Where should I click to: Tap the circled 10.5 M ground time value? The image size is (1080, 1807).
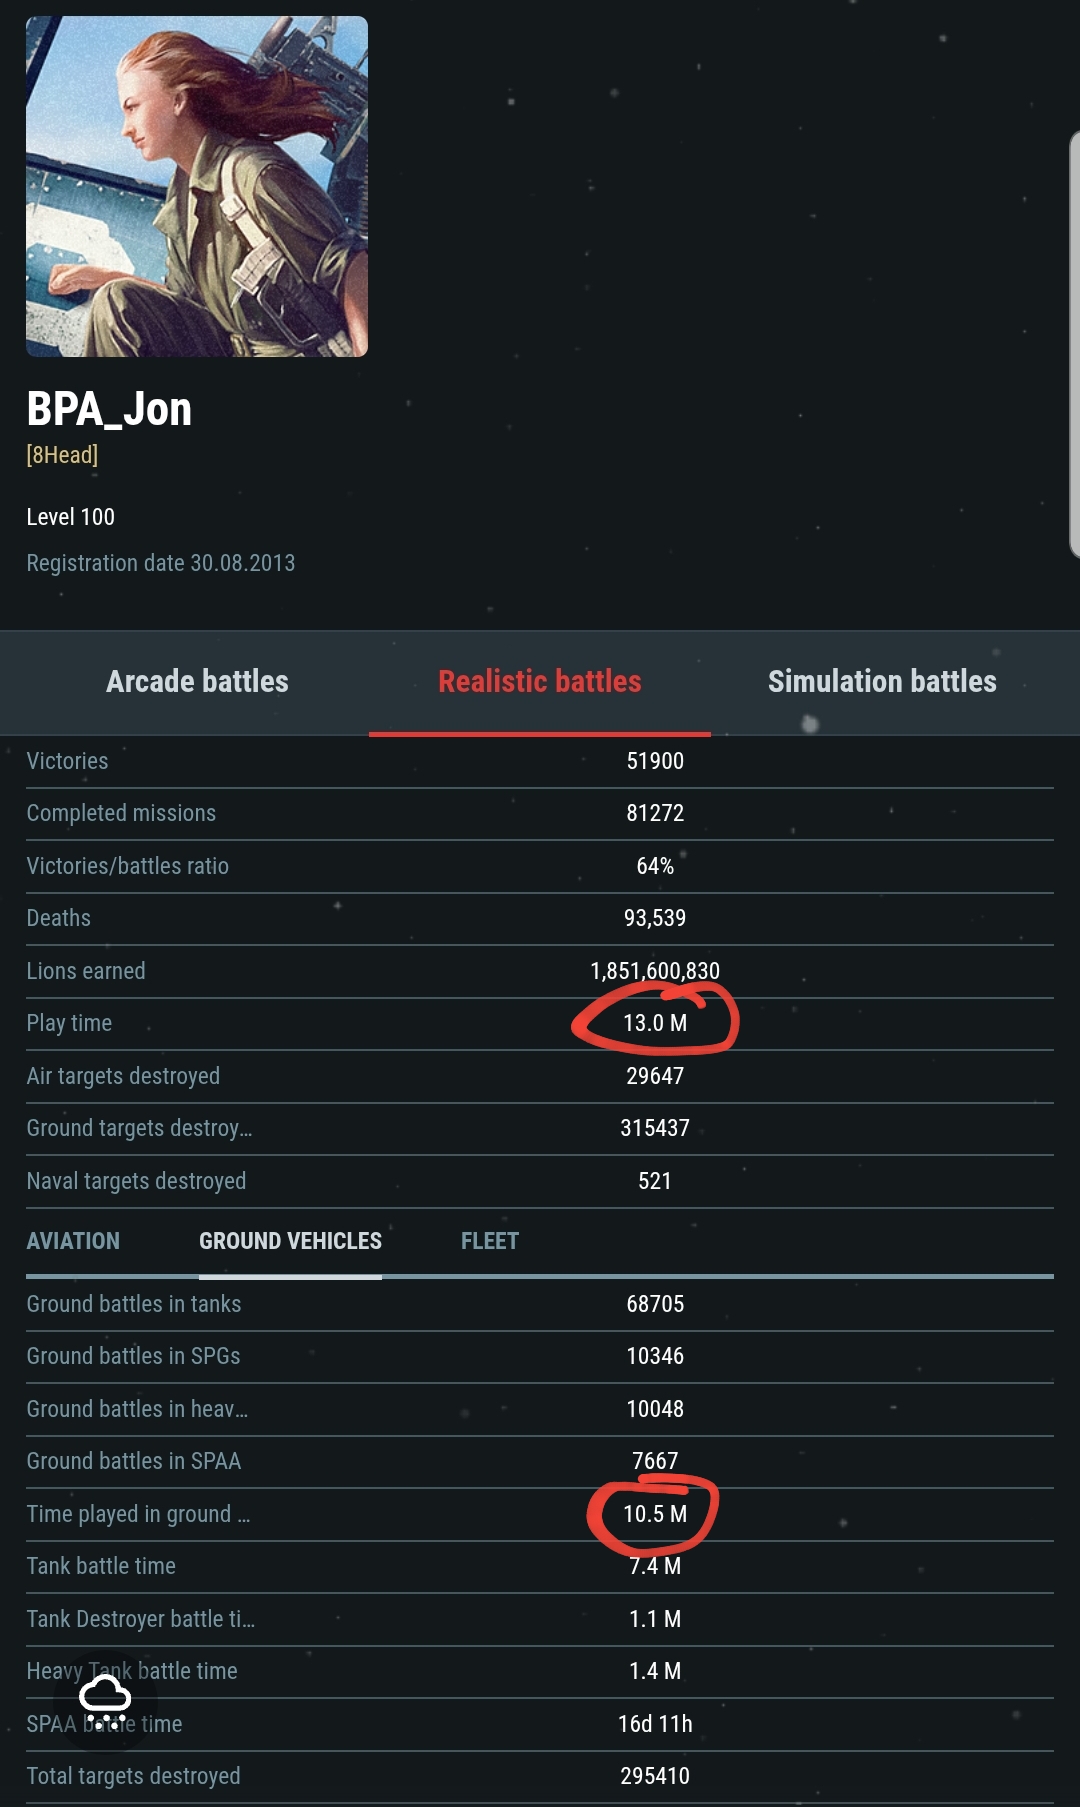coord(655,1514)
